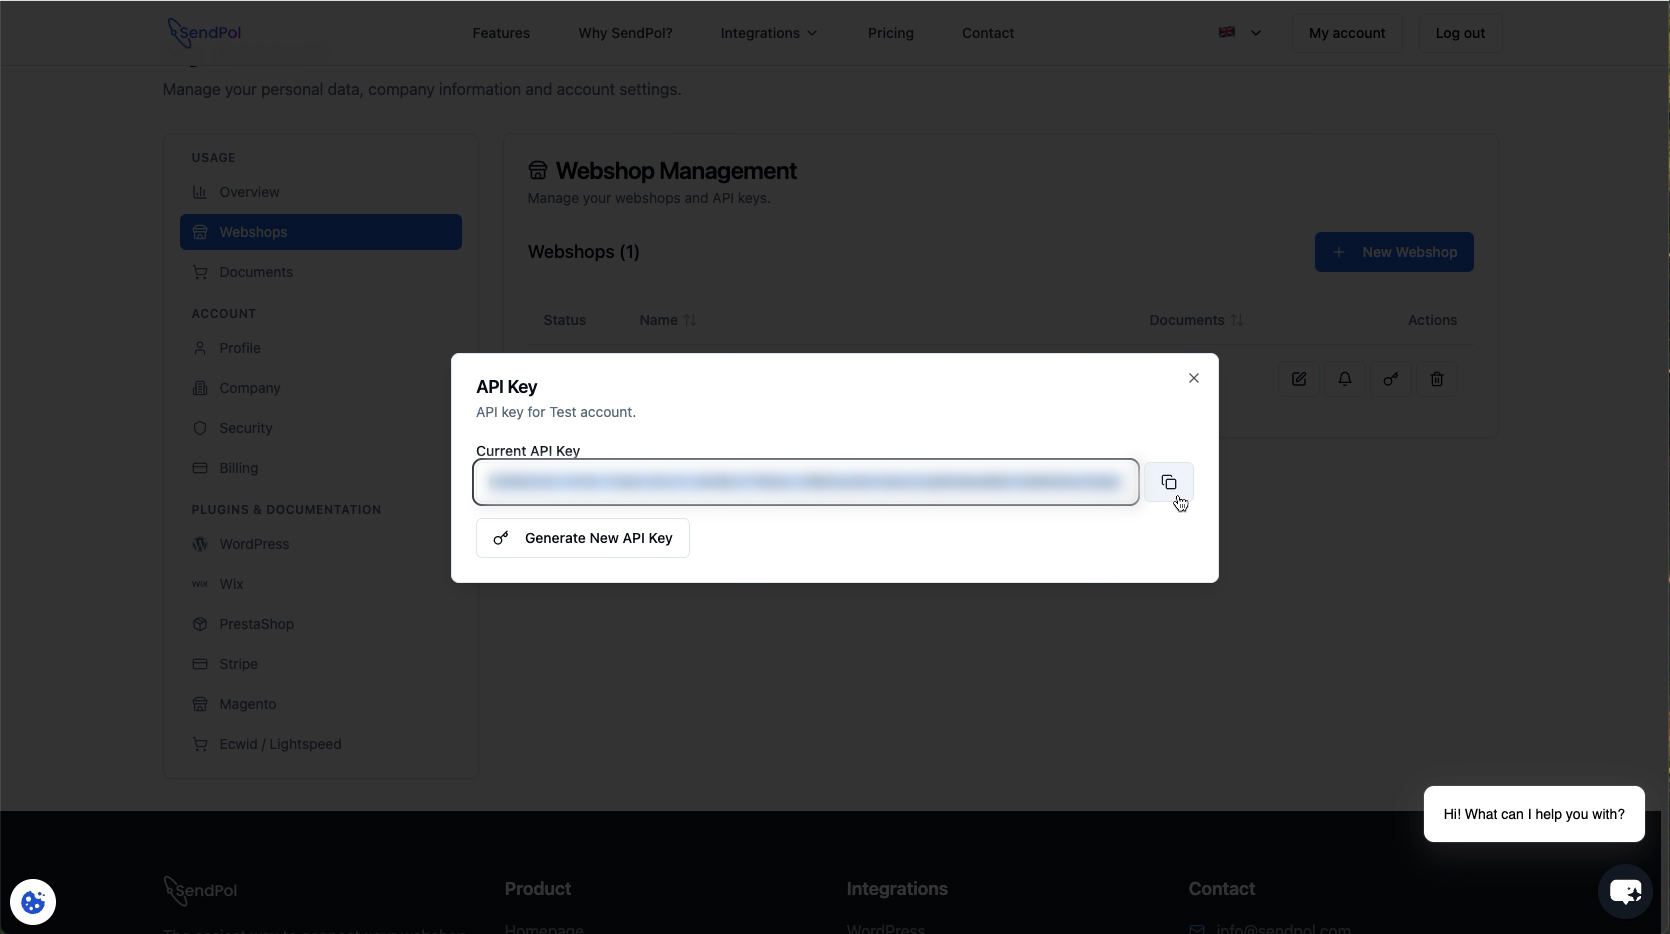Open the Pricing nav link
1670x934 pixels.
(891, 33)
